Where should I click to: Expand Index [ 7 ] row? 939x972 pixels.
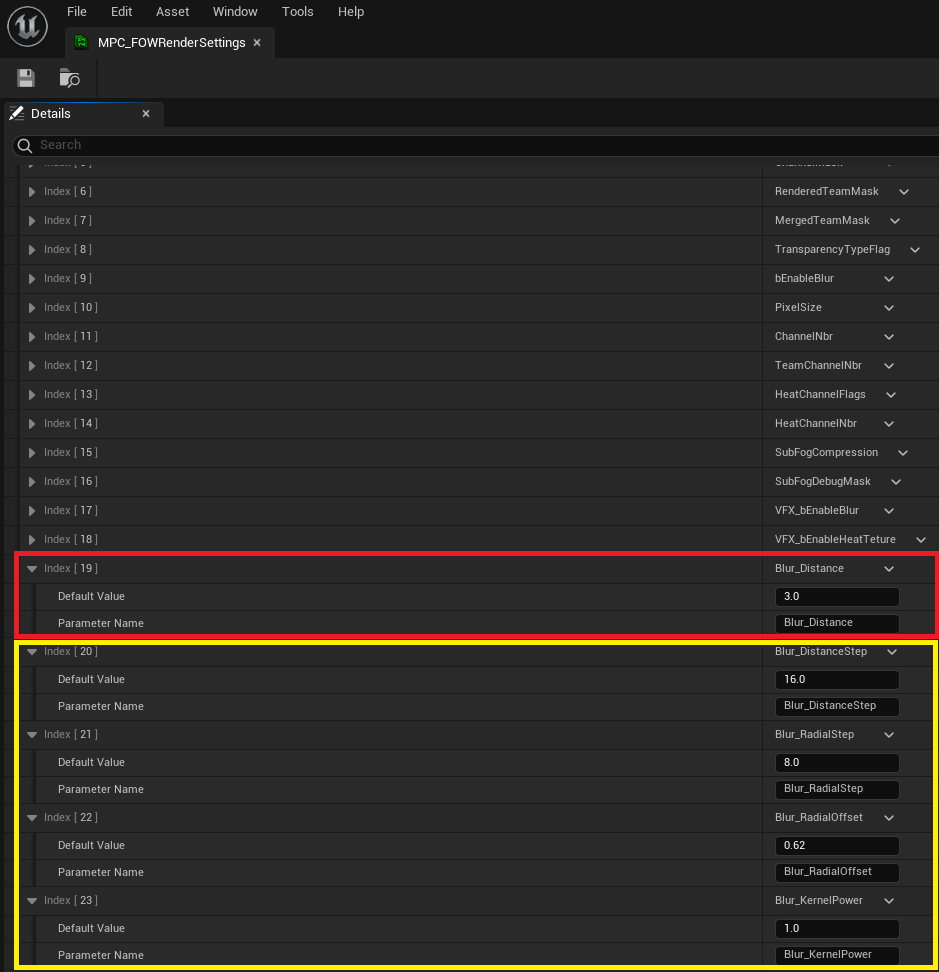(x=32, y=221)
